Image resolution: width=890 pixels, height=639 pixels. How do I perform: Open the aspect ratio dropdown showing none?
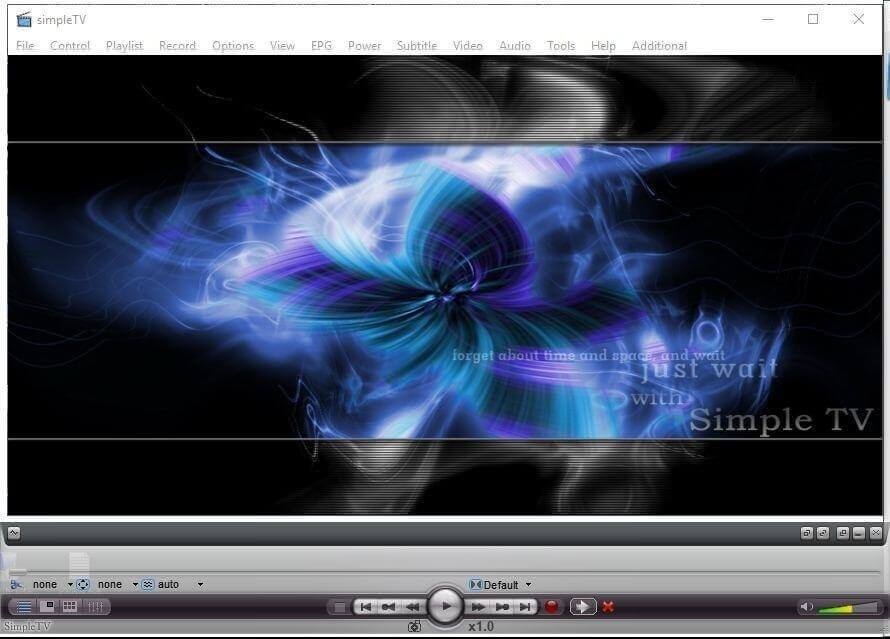(x=118, y=585)
